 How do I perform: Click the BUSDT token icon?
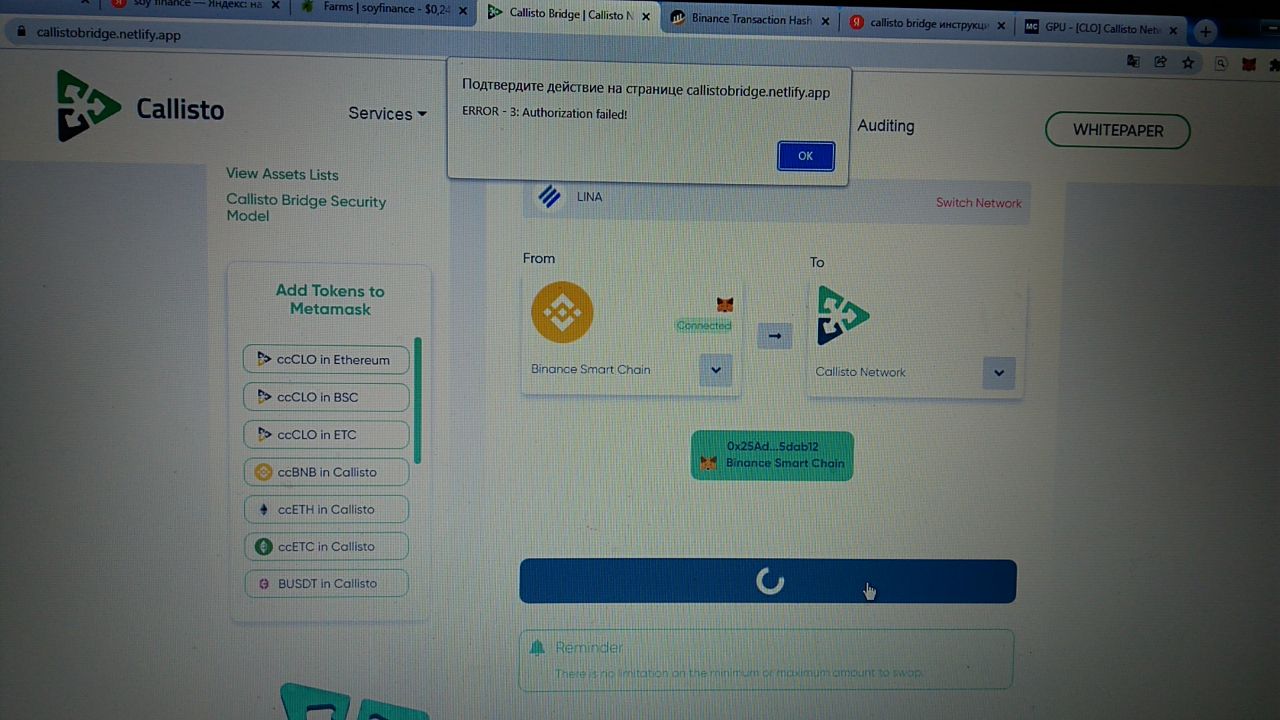[264, 583]
